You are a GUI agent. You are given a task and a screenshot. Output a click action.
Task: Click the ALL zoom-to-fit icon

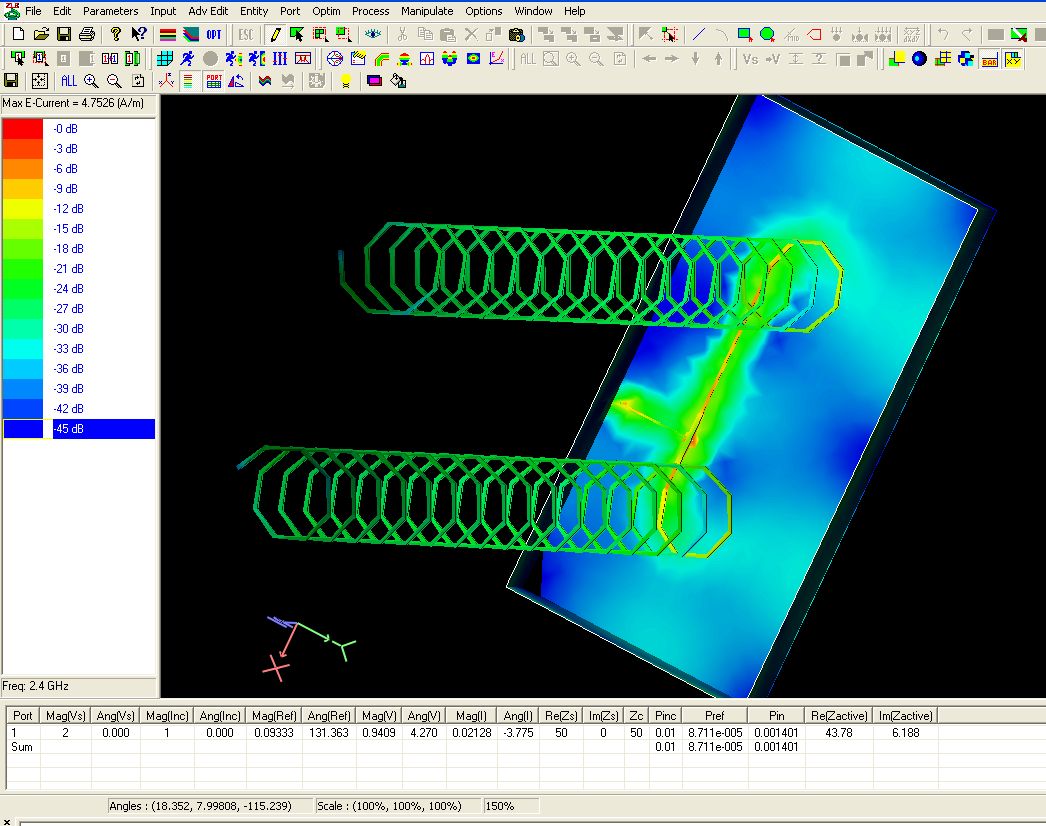68,81
